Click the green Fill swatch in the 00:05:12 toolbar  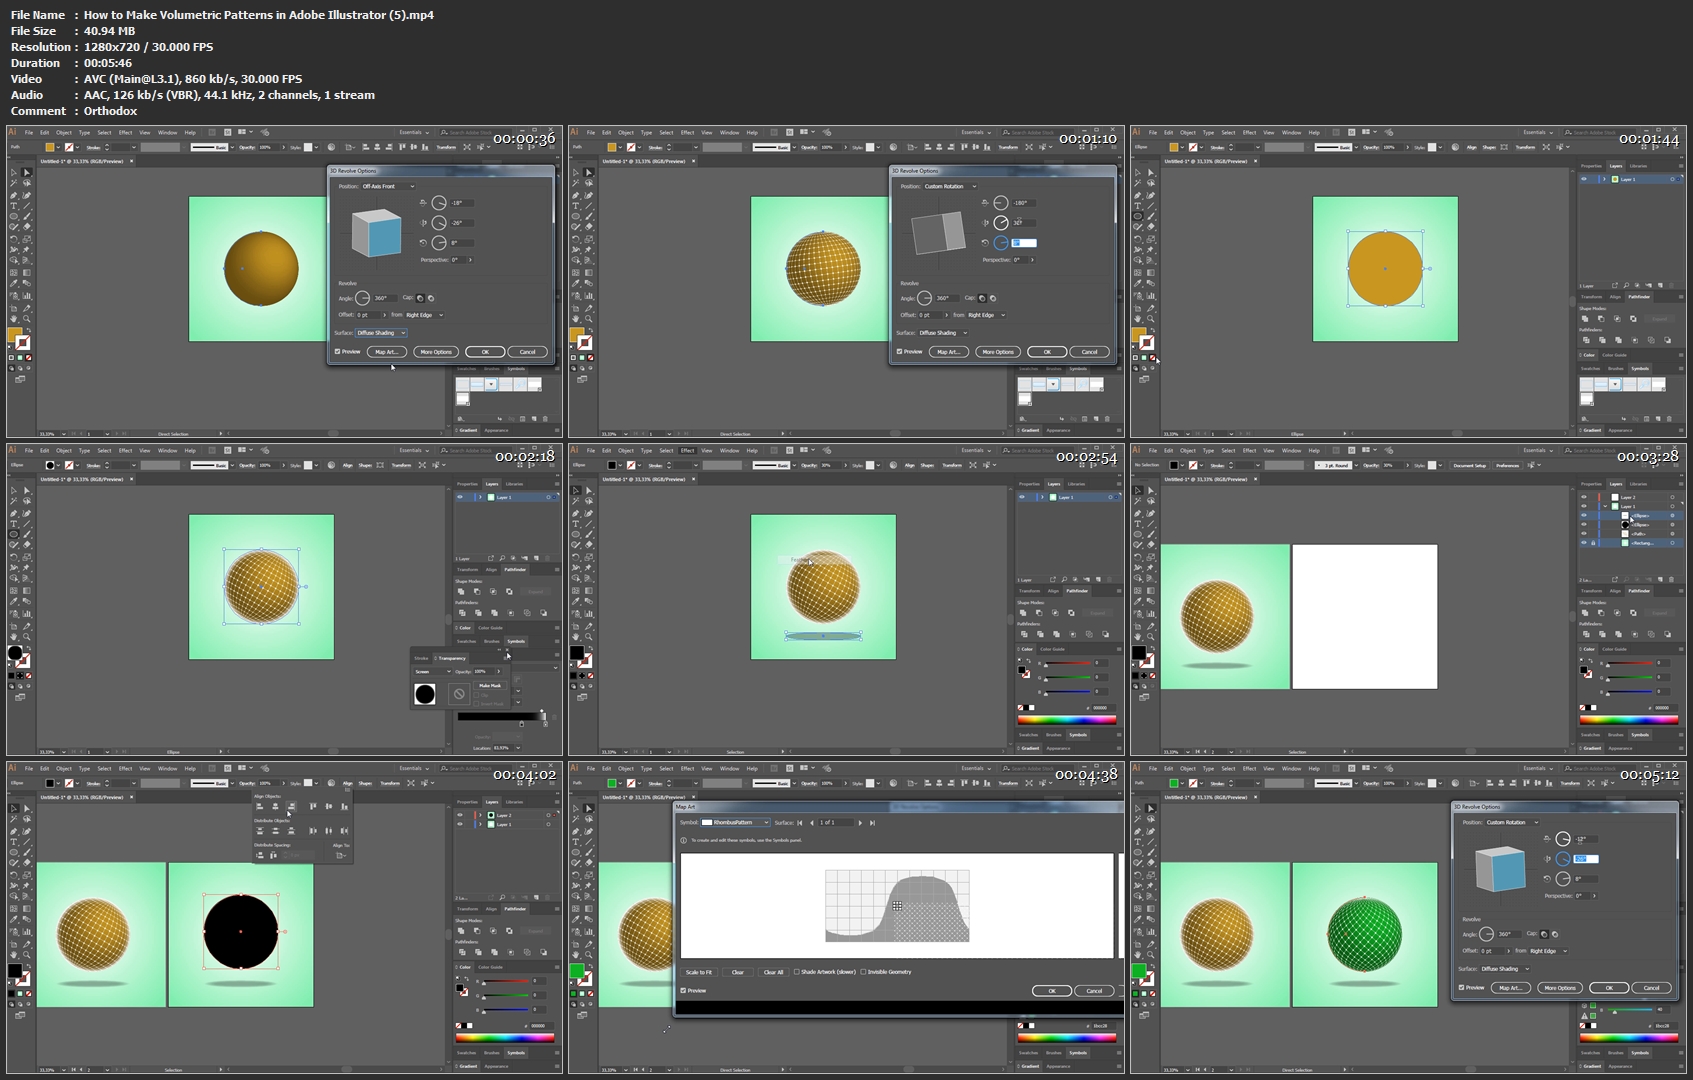tap(1139, 970)
